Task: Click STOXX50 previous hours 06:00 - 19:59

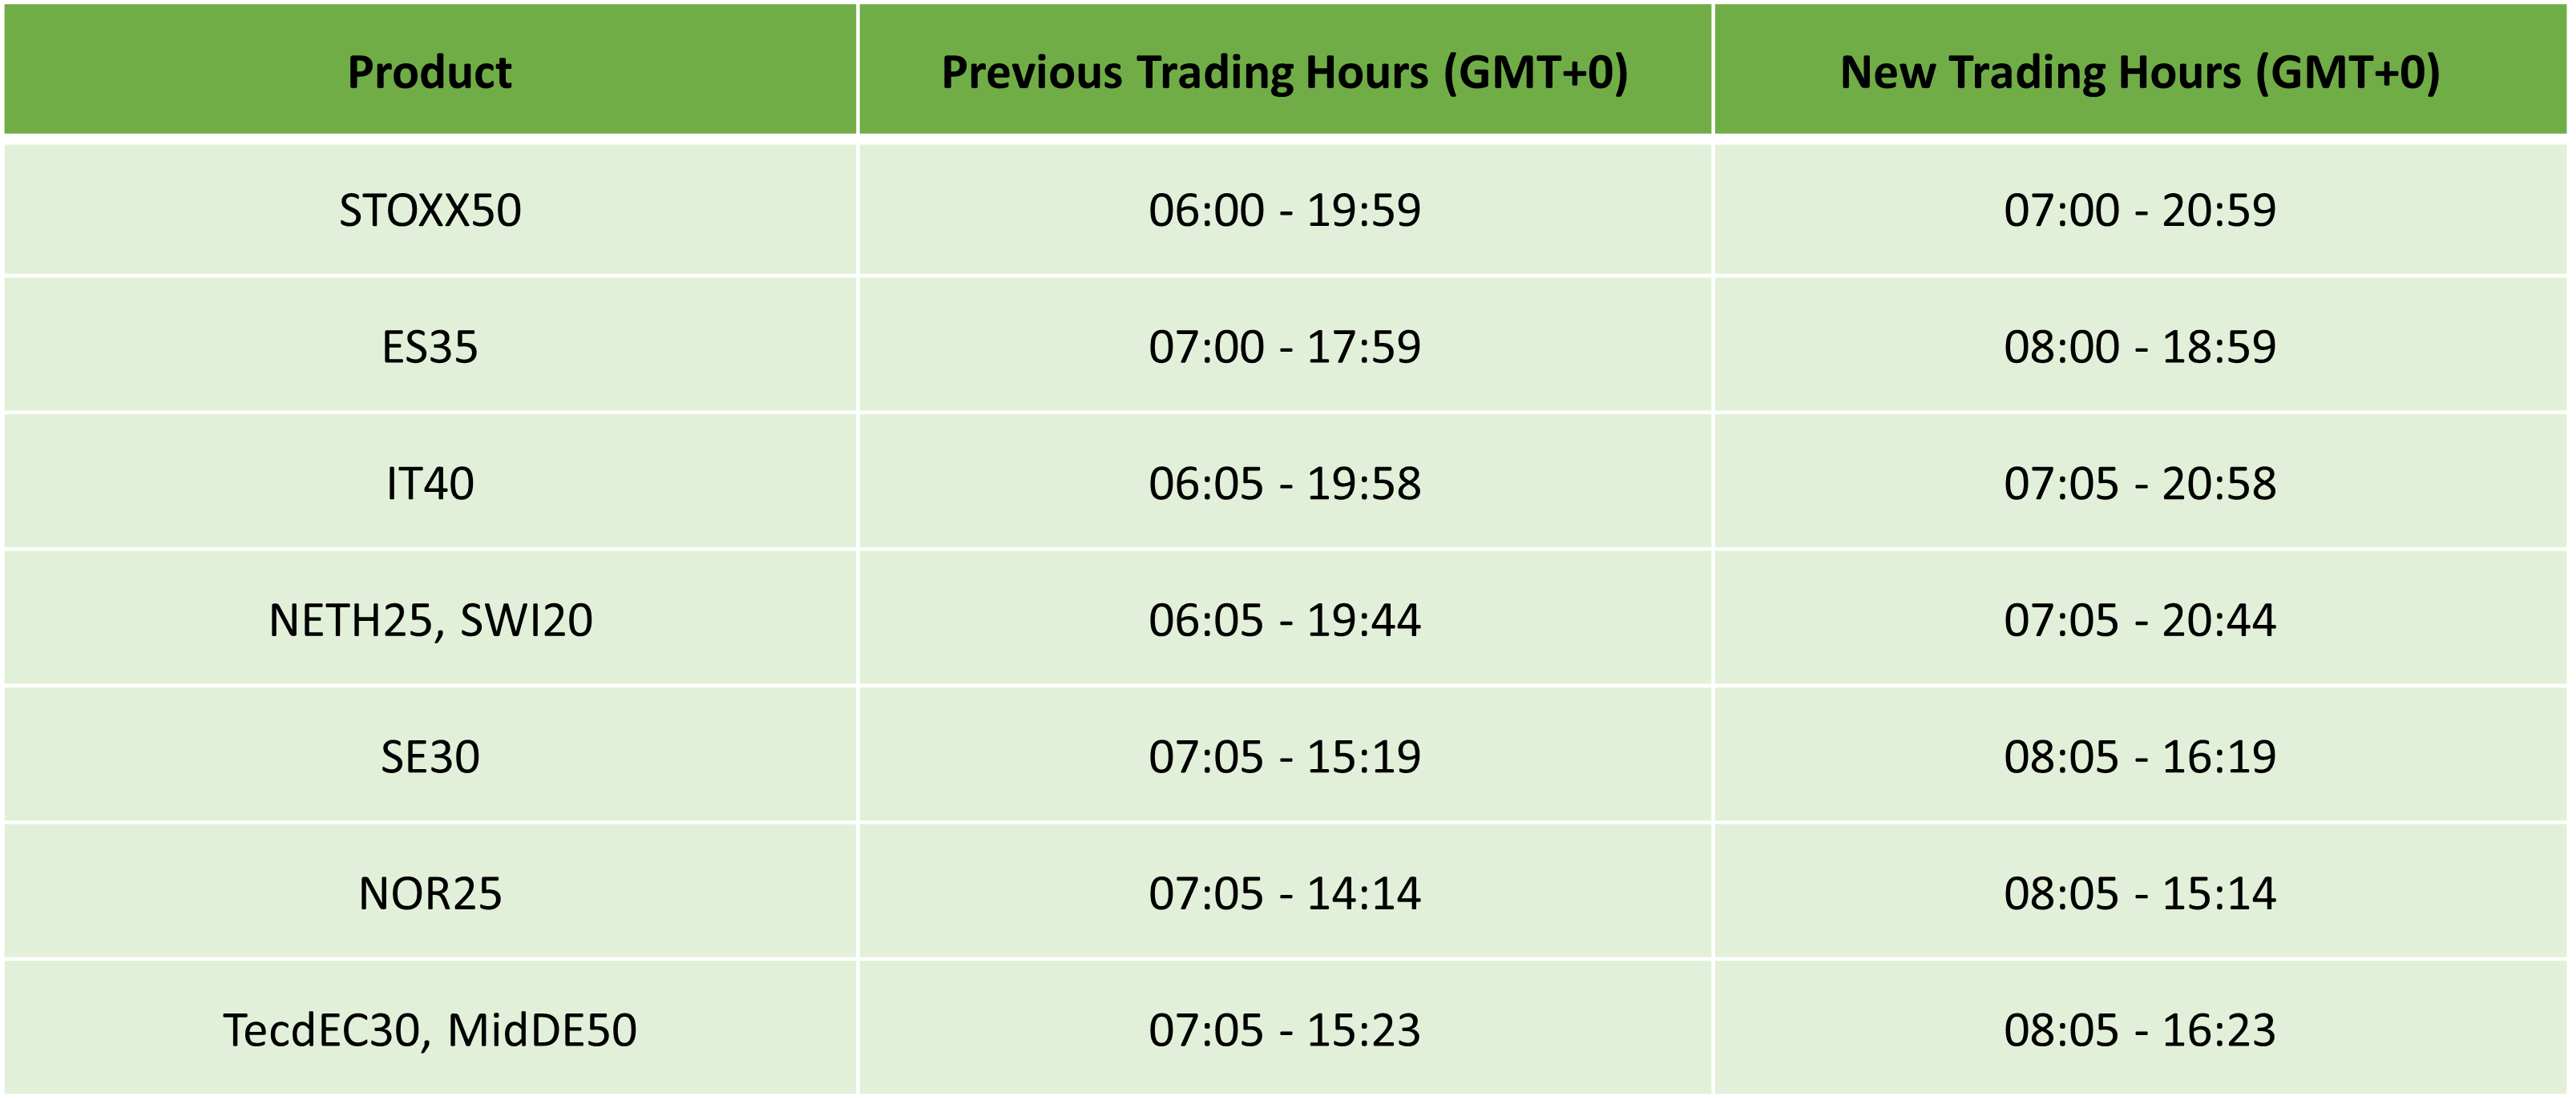Action: point(1285,210)
